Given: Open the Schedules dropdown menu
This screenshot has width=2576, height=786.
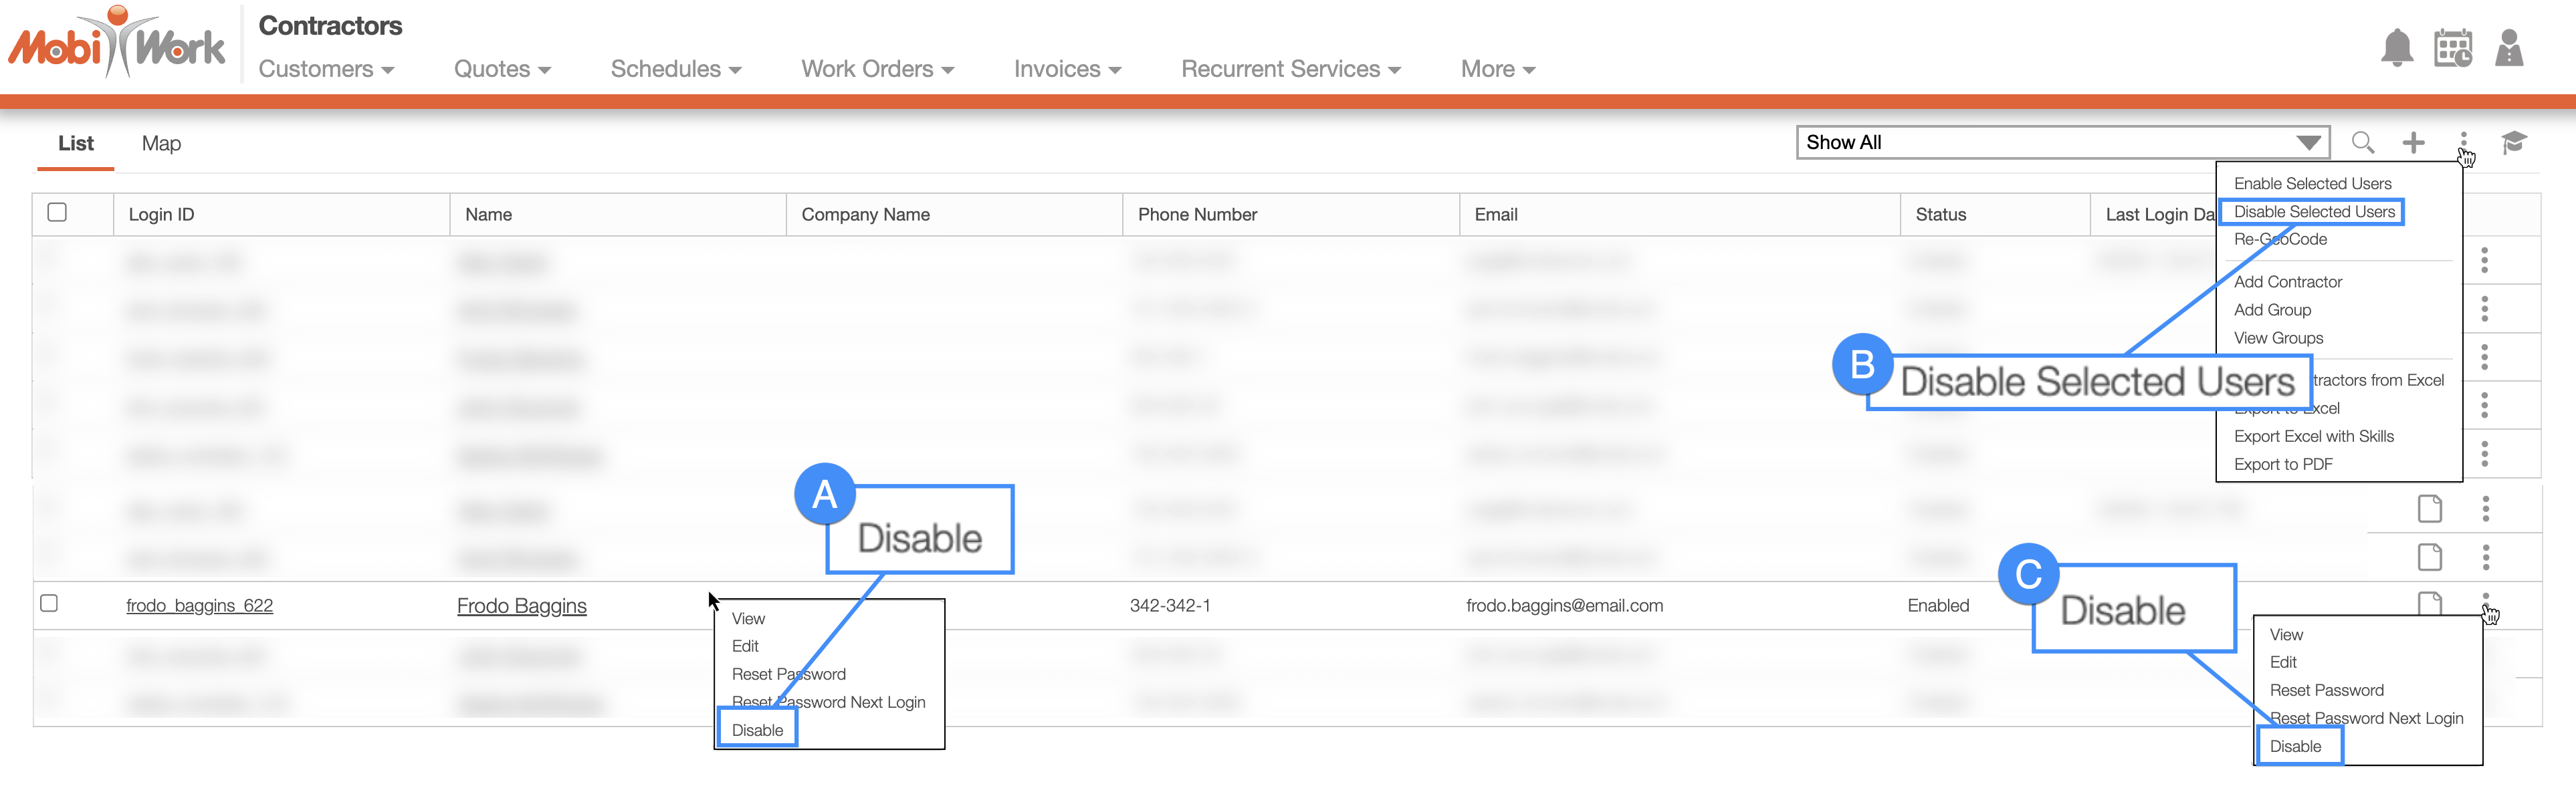Looking at the screenshot, I should click(x=676, y=69).
